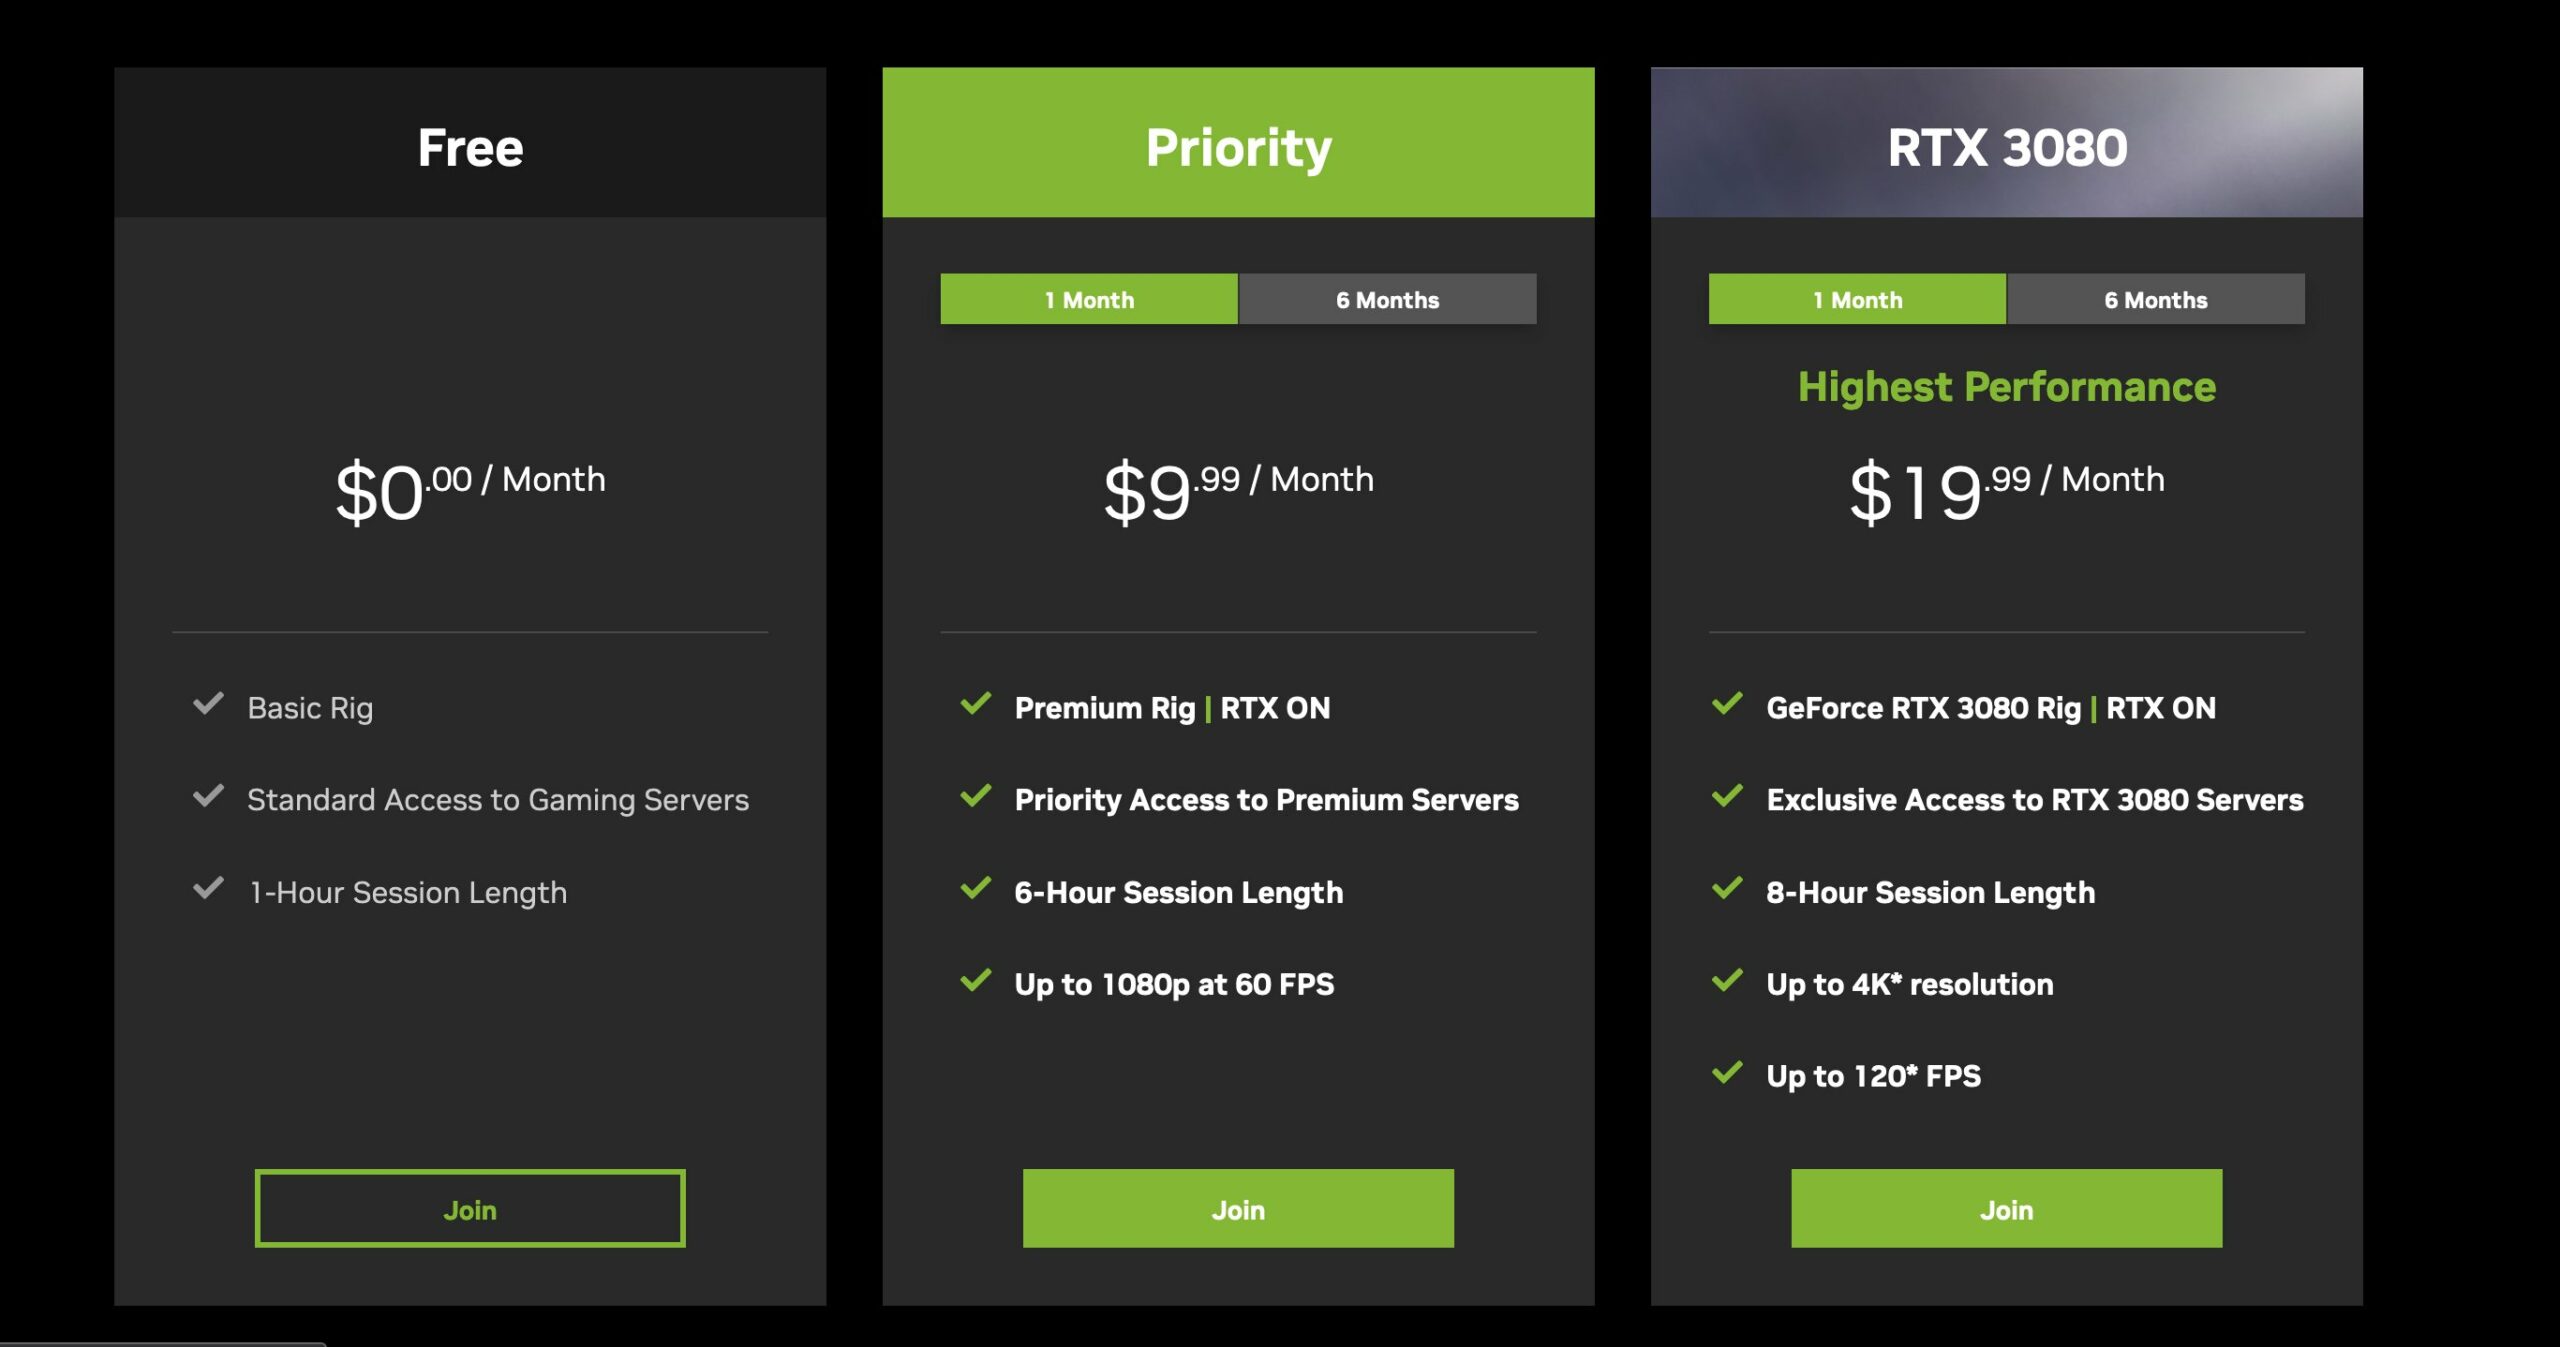Toggle Priority 1 Month billing option
The height and width of the screenshot is (1347, 2560).
pos(1087,298)
